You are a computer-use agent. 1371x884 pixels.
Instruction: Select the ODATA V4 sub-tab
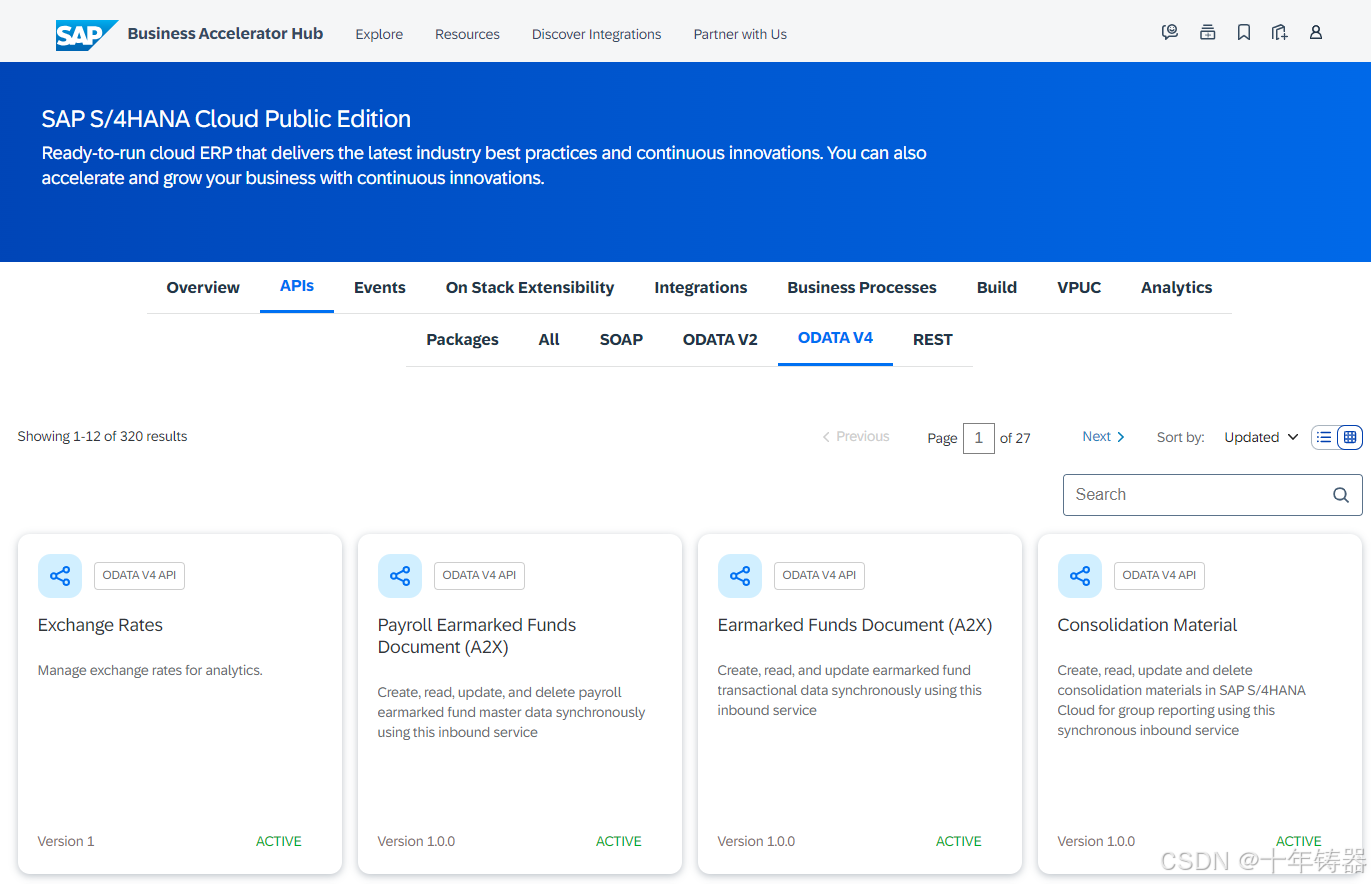[x=835, y=338]
